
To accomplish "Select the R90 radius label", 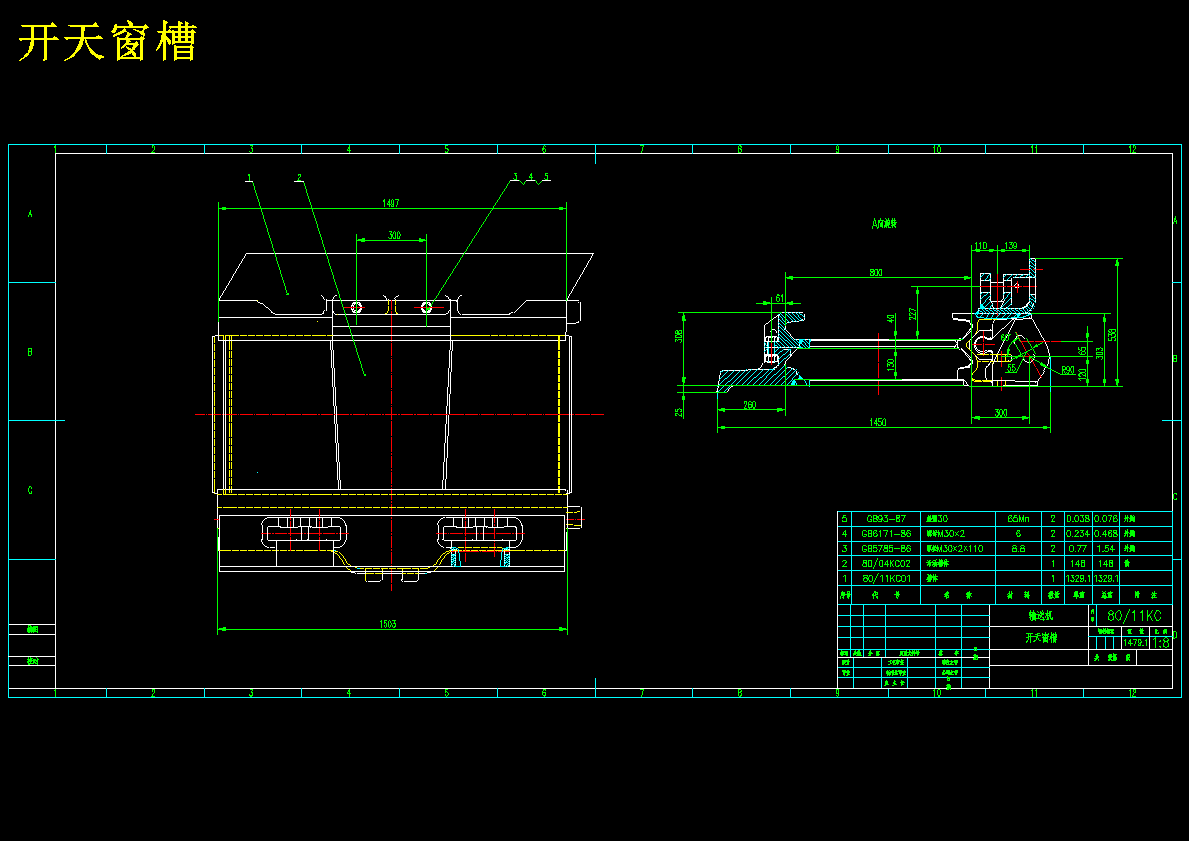I will point(1068,370).
